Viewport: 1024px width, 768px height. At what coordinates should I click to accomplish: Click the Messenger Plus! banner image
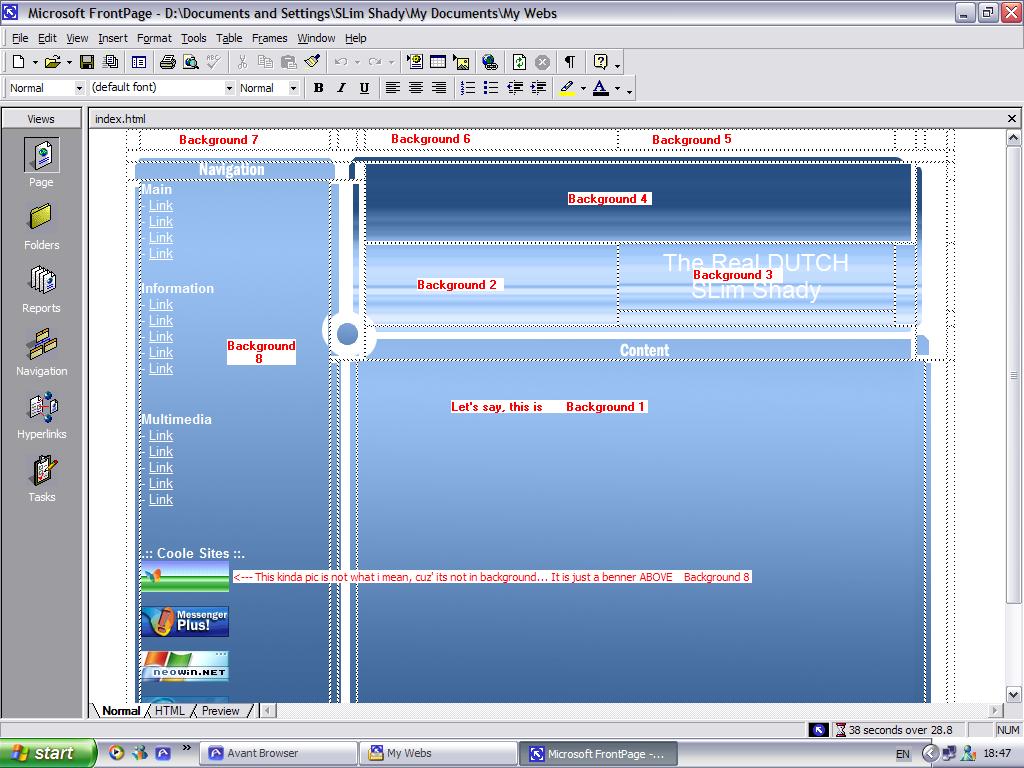point(185,621)
